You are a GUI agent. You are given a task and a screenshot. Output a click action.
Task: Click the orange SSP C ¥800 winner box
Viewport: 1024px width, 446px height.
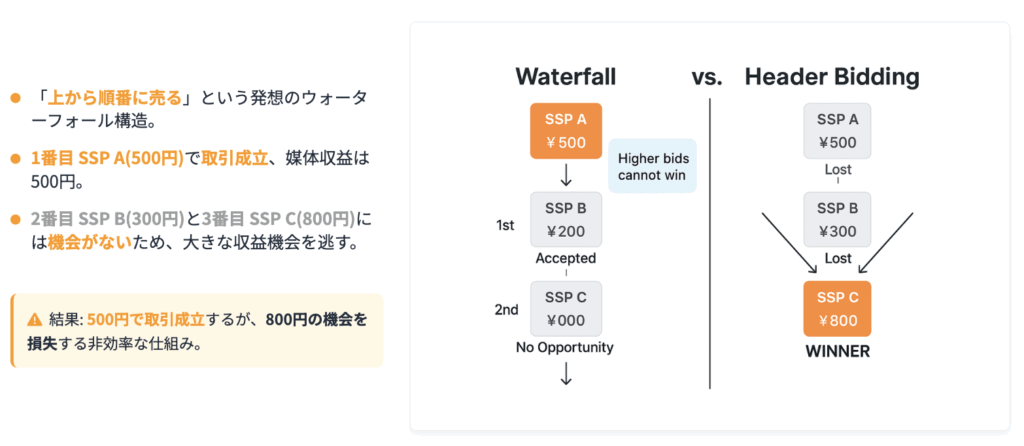click(837, 309)
